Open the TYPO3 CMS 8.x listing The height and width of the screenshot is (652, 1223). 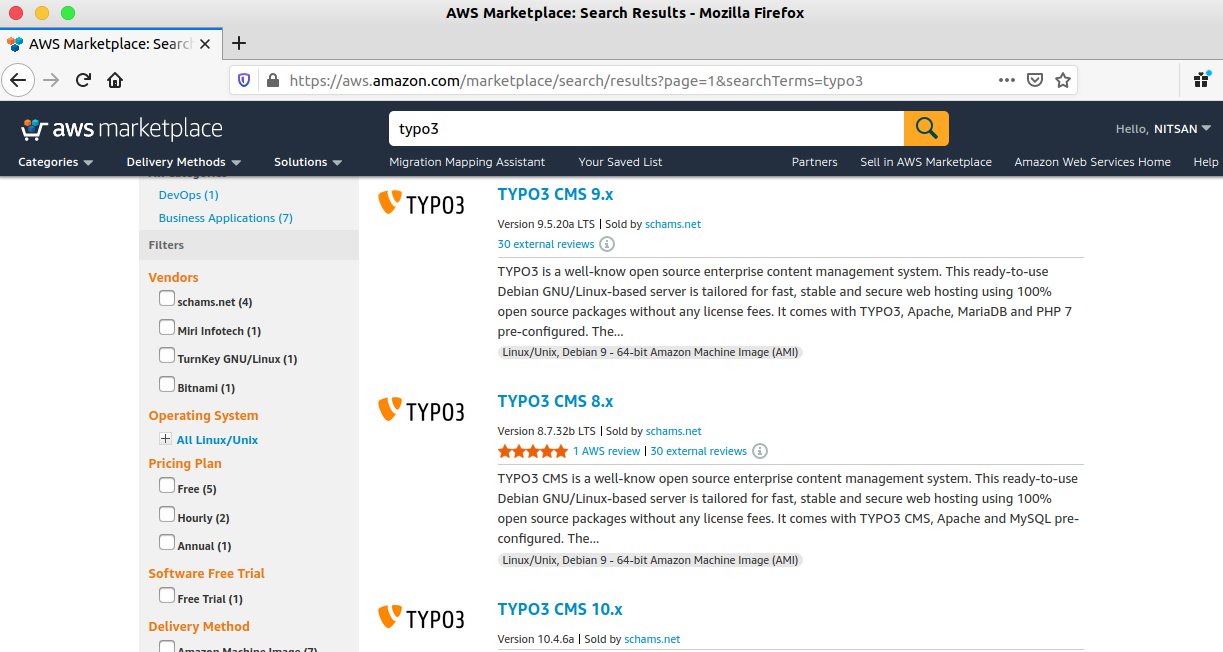(x=555, y=400)
